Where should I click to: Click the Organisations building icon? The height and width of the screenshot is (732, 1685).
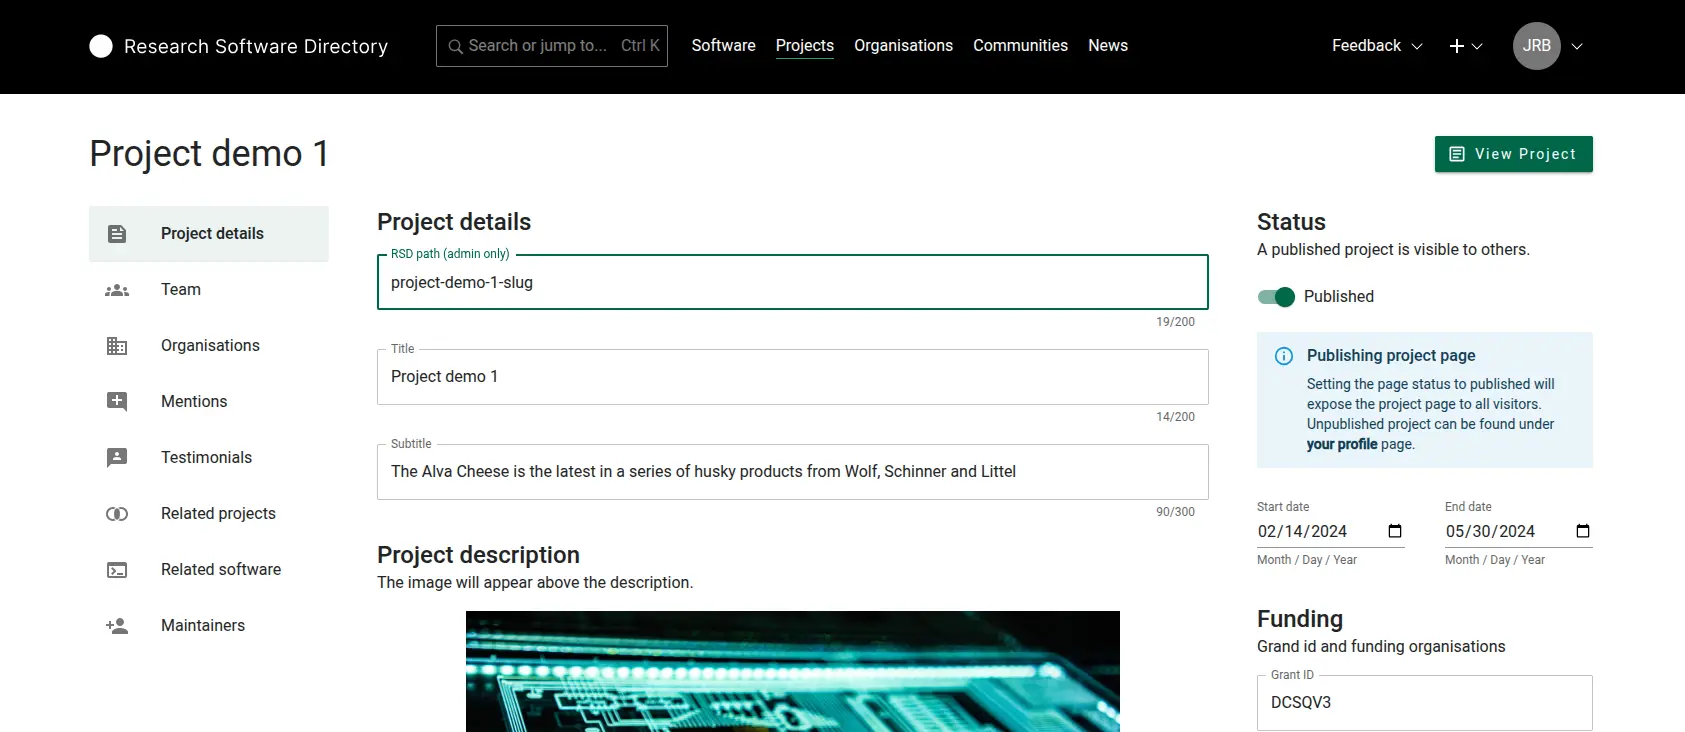point(117,346)
